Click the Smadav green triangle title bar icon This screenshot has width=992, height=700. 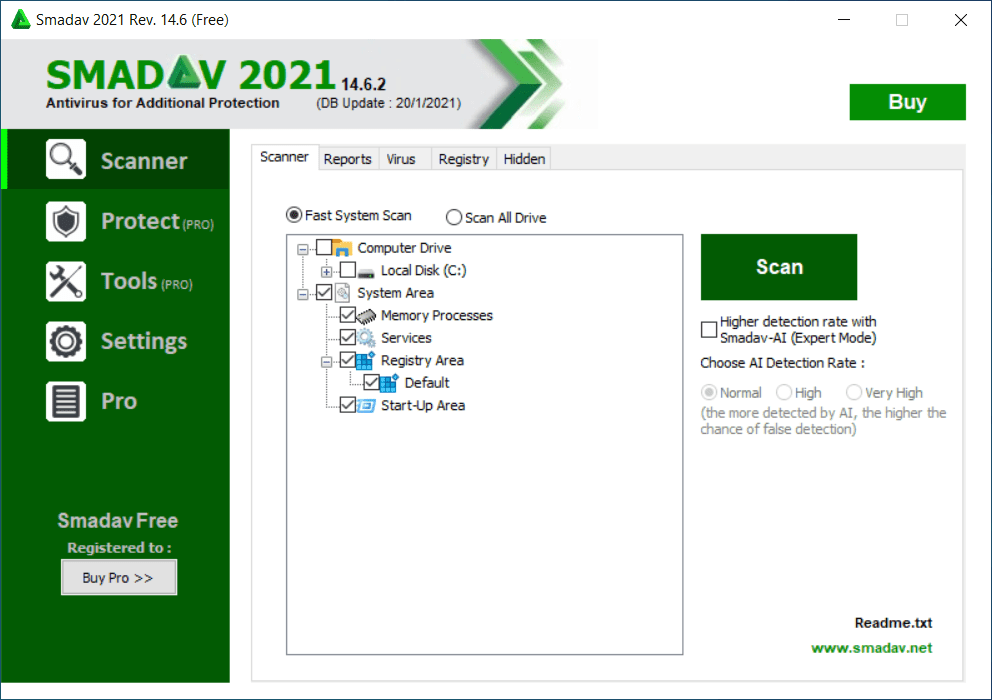tap(21, 20)
